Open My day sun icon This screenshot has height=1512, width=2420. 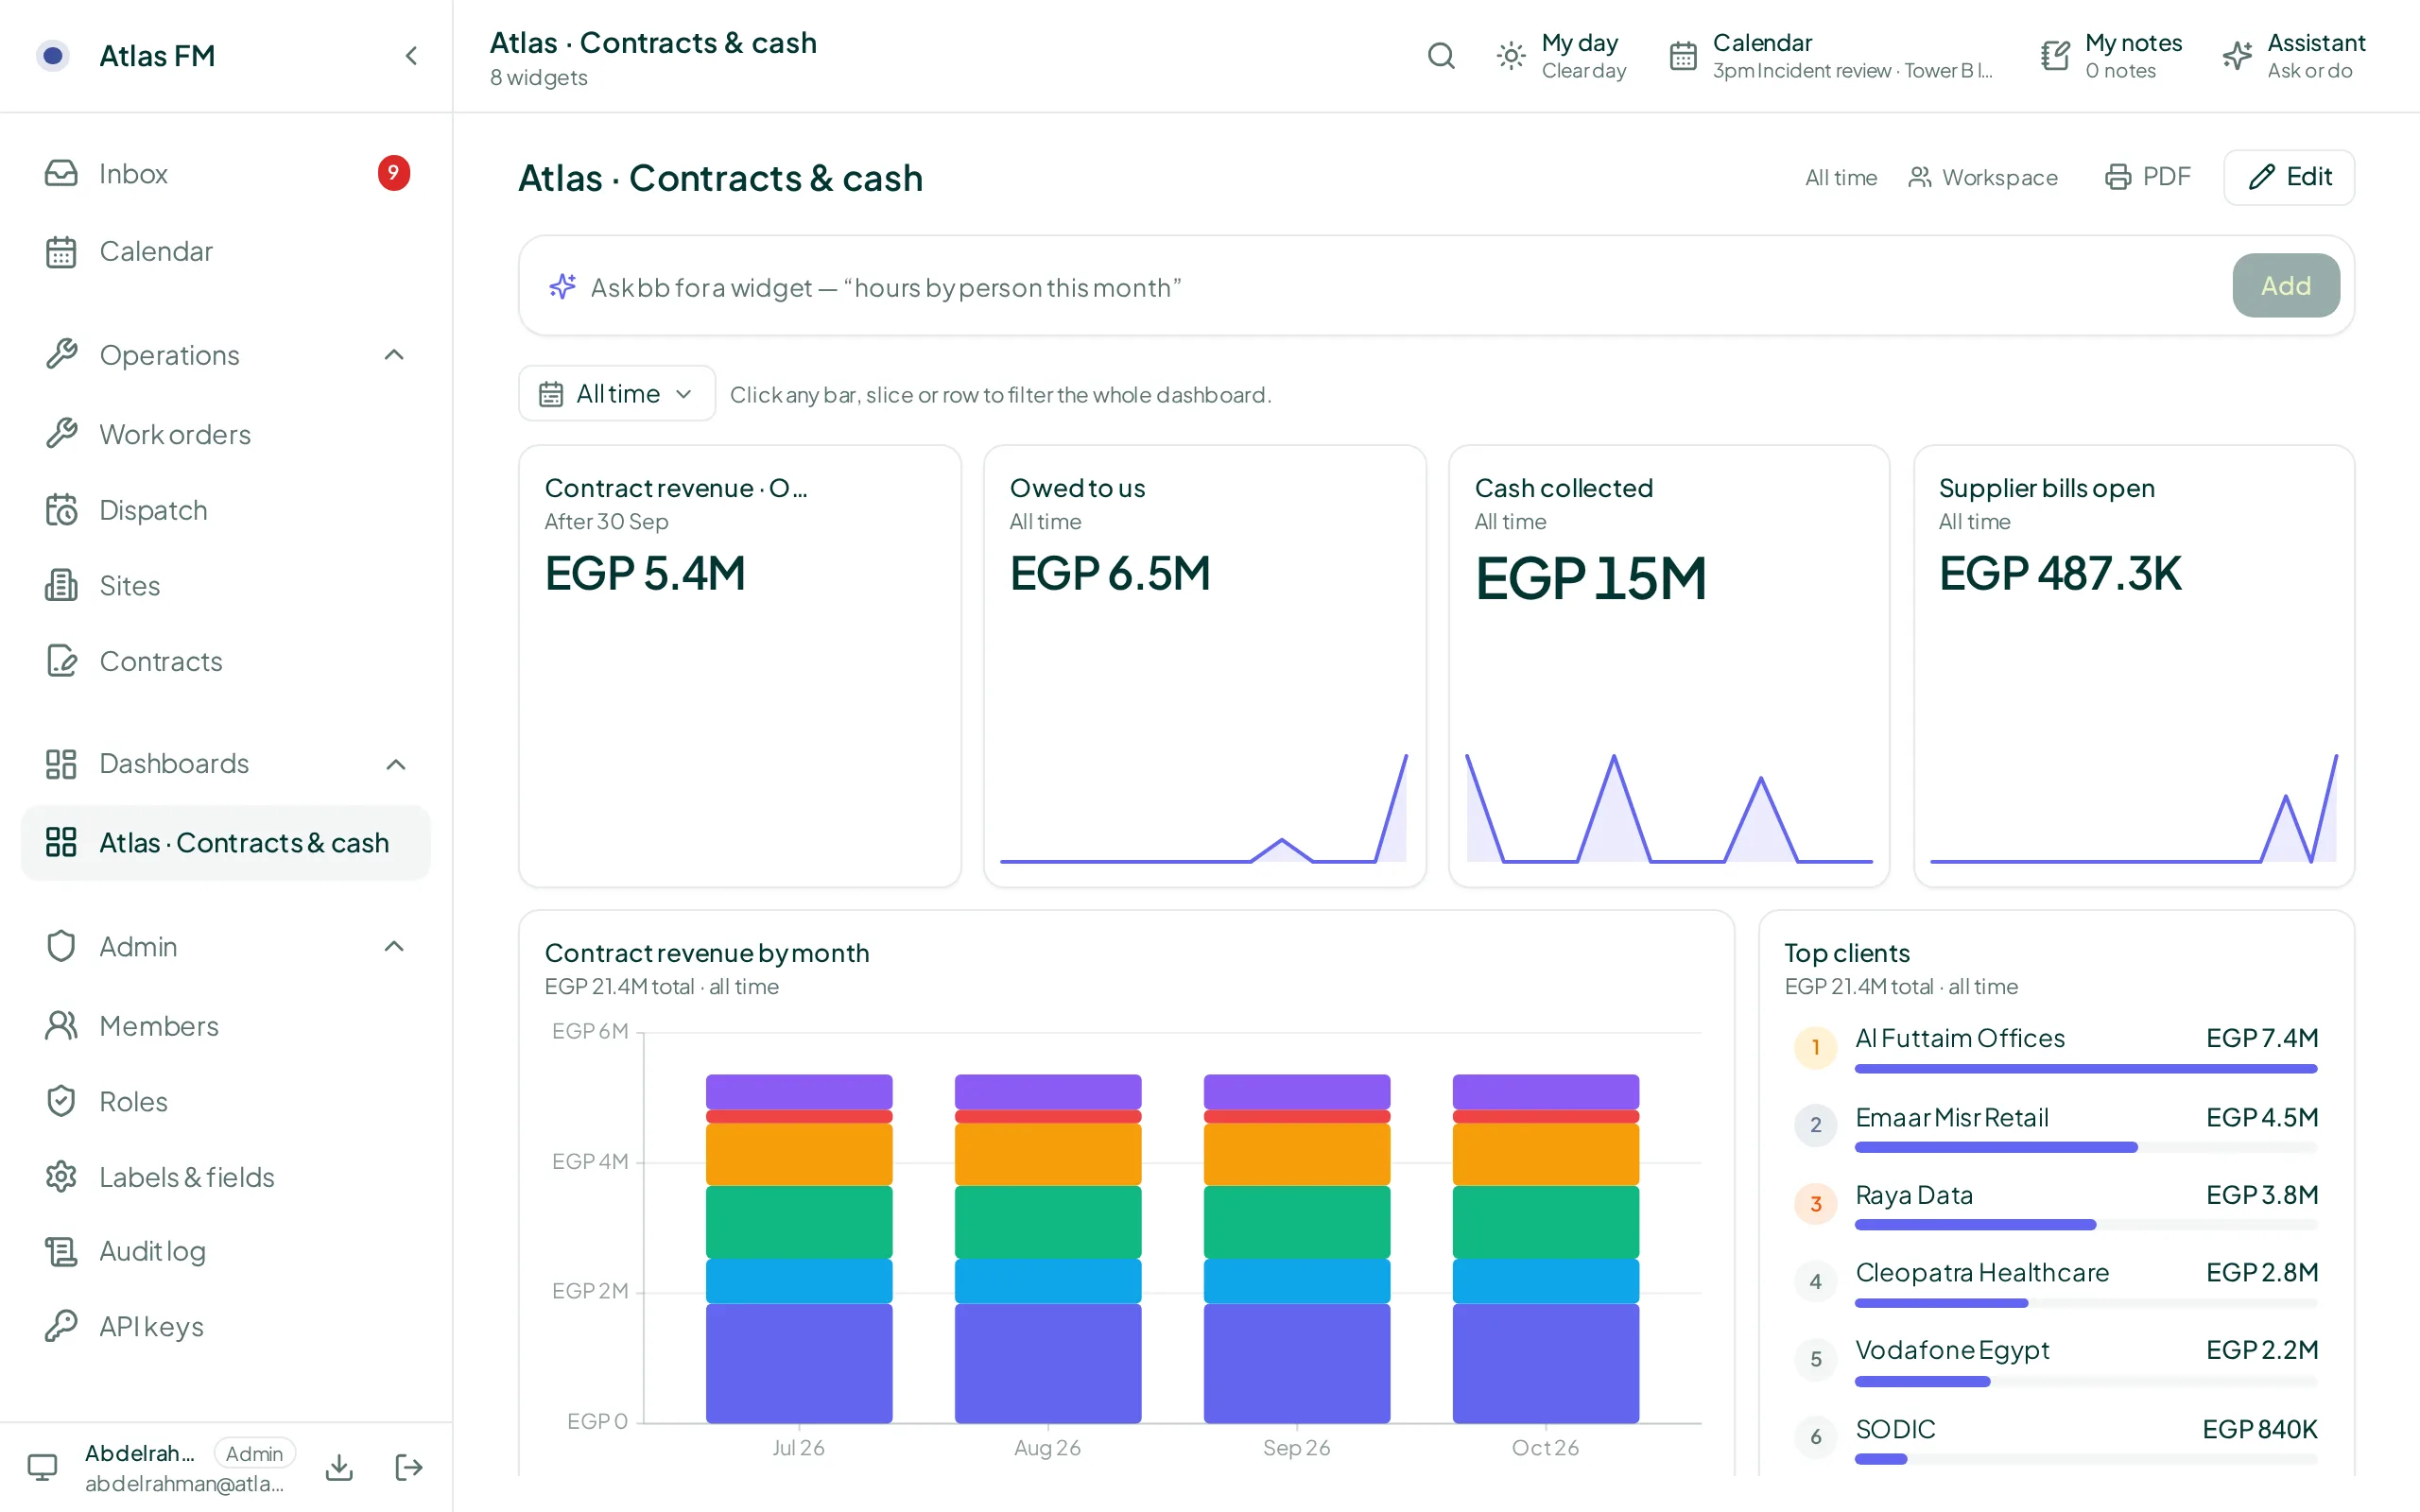click(x=1511, y=56)
